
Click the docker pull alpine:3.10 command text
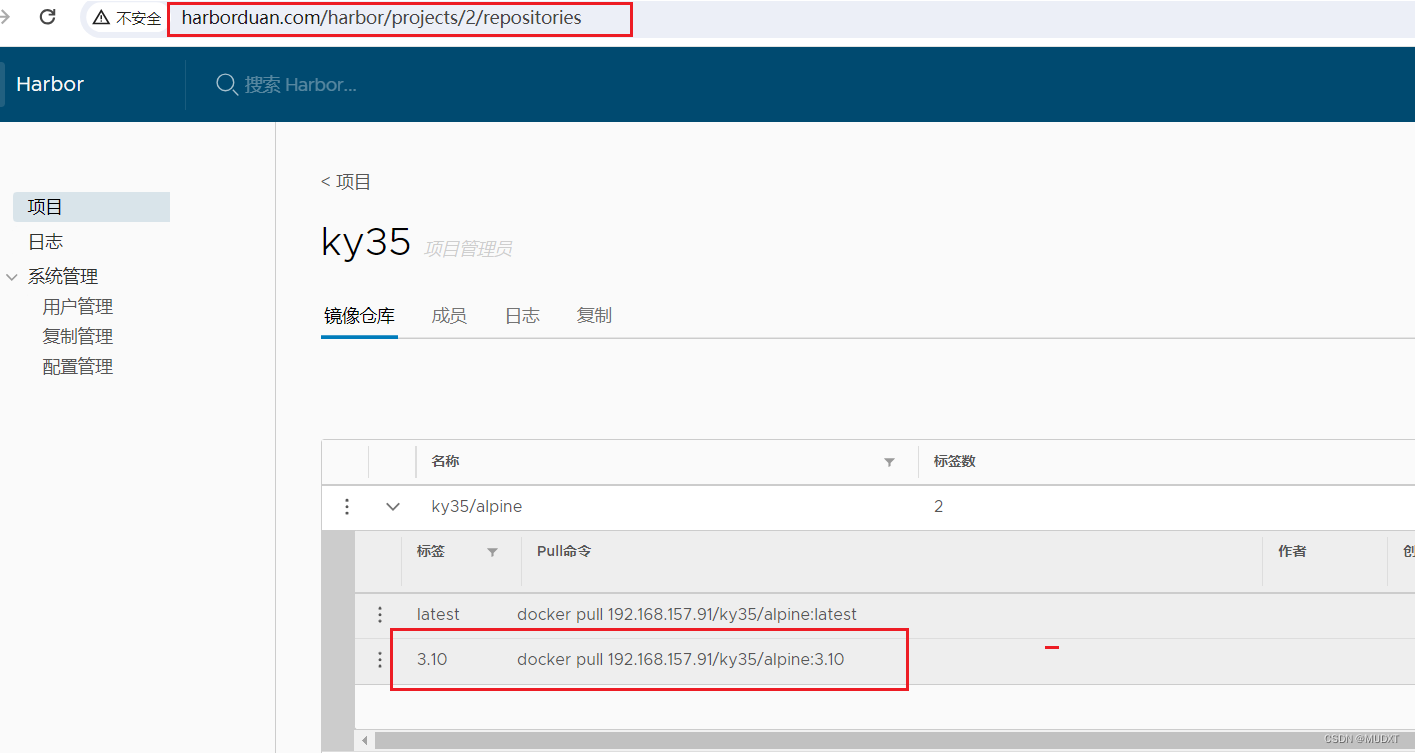681,660
